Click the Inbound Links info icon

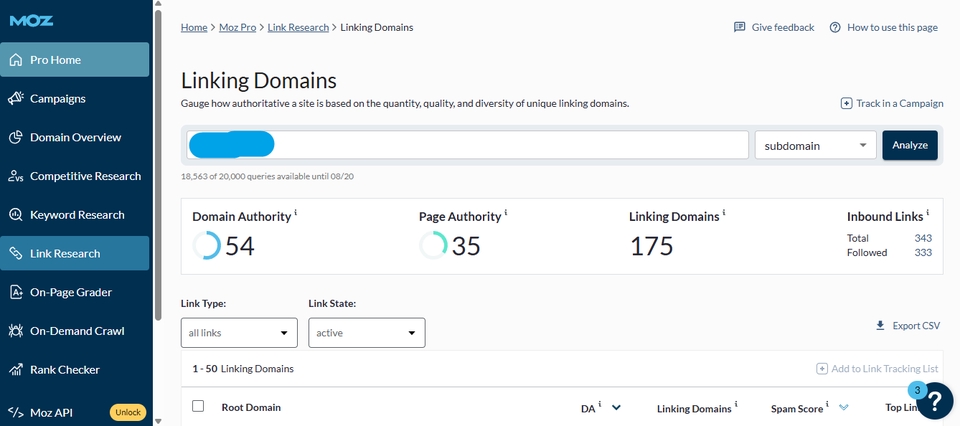tap(928, 213)
